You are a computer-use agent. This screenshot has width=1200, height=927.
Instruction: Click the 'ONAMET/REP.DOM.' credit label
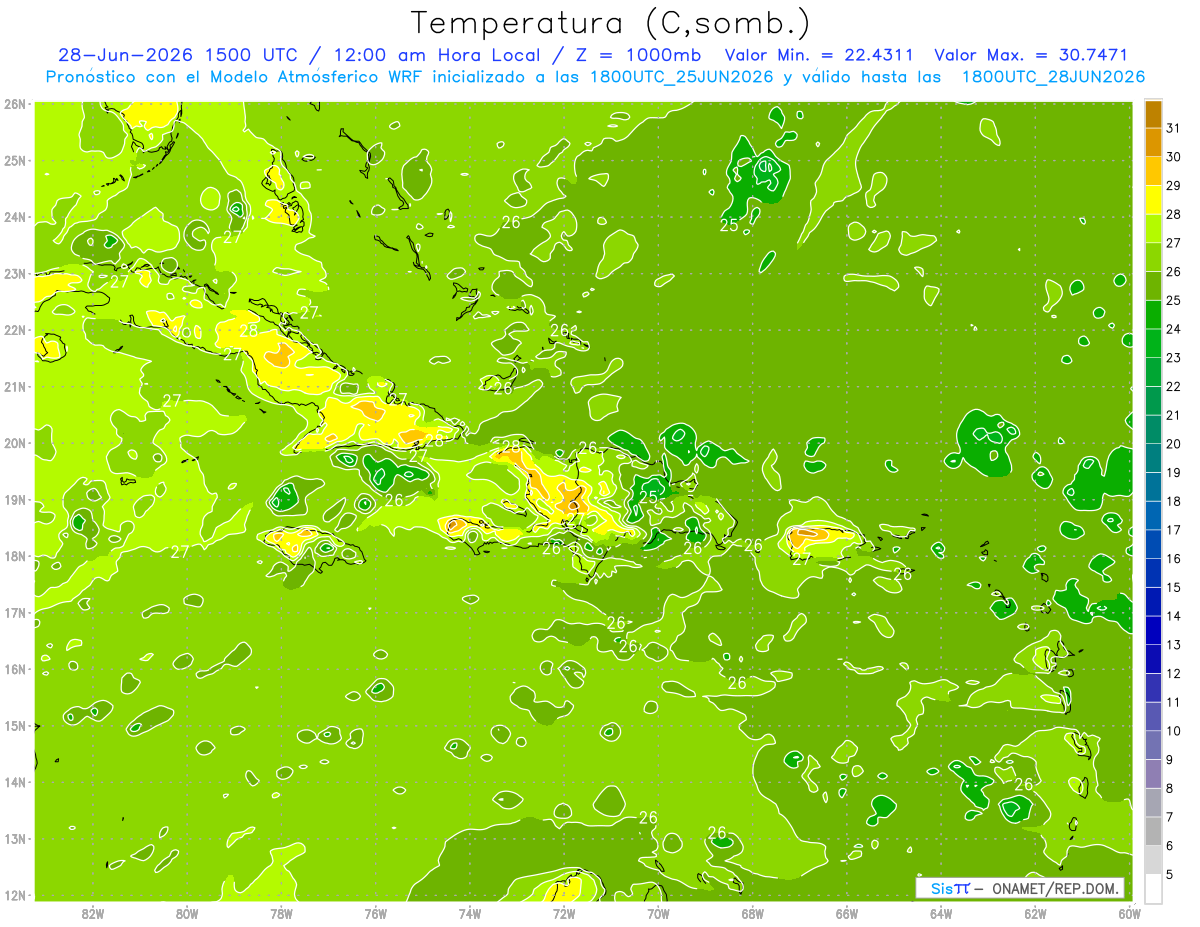click(1056, 889)
